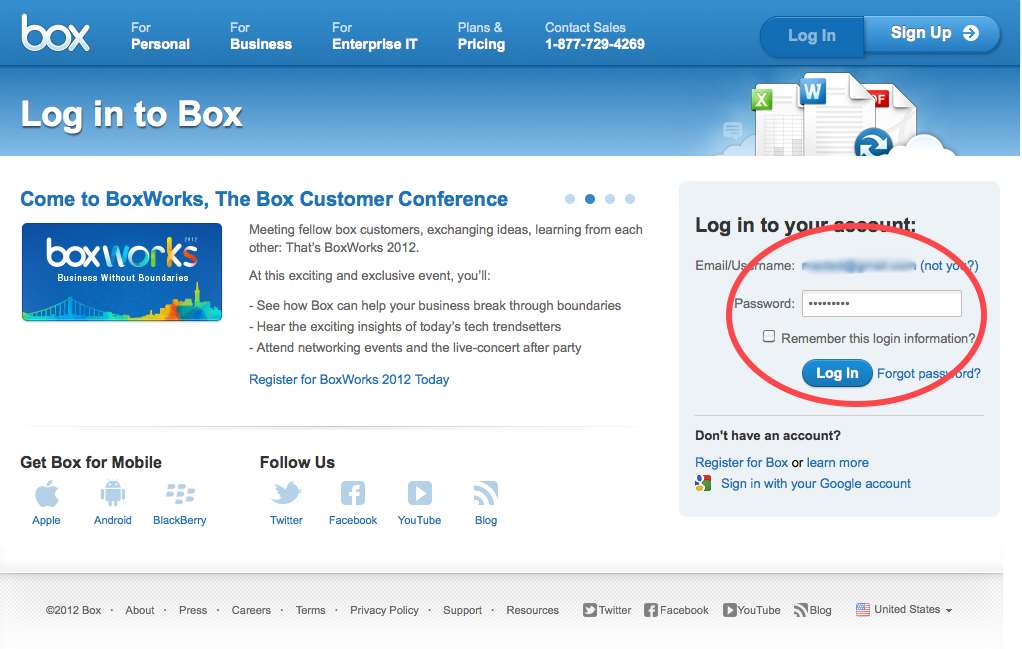
Task: Select the second carousel slide dot
Action: pyautogui.click(x=590, y=199)
